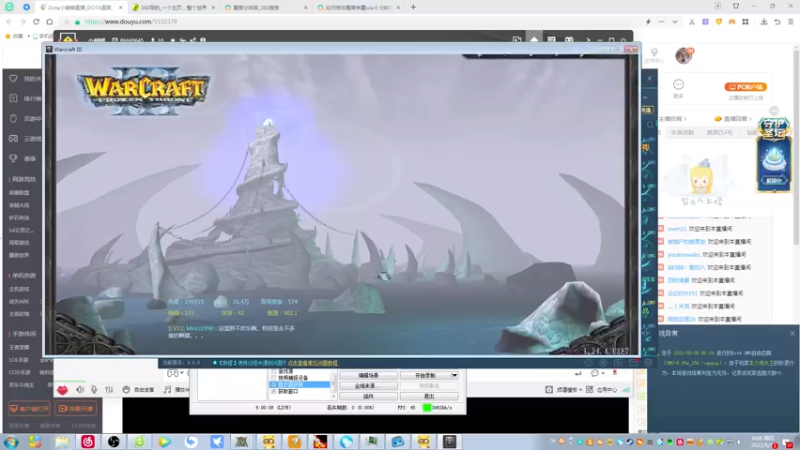
Task: Click the lightning speed-mode icon near address bar
Action: [648, 22]
